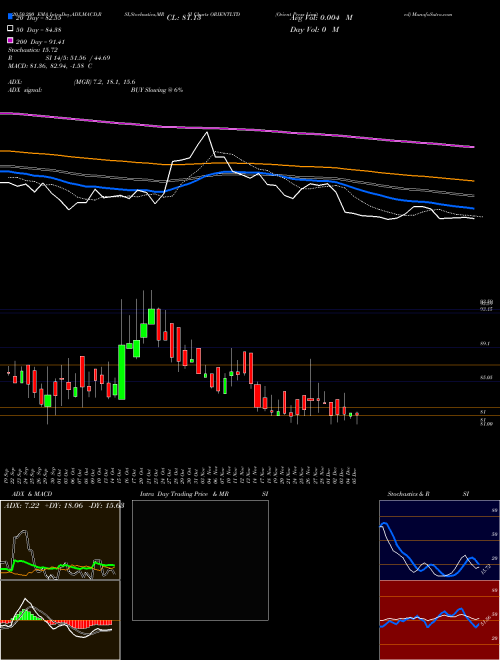This screenshot has height=660, width=500.
Task: Click the 'CL: 81.13' closing price
Action: [184, 18]
